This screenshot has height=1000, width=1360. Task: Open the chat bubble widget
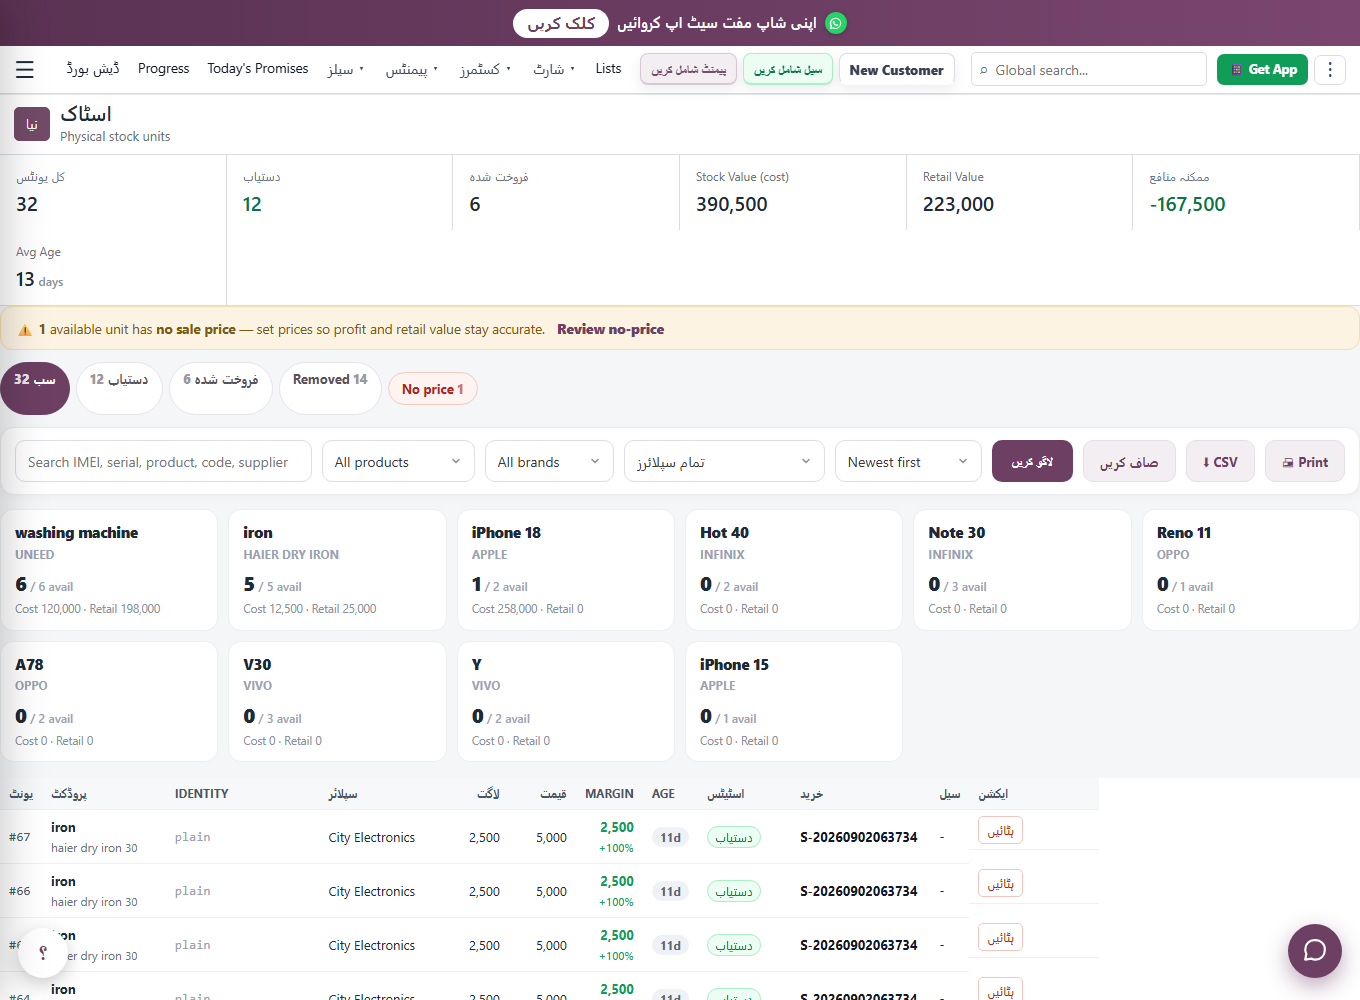click(1315, 950)
